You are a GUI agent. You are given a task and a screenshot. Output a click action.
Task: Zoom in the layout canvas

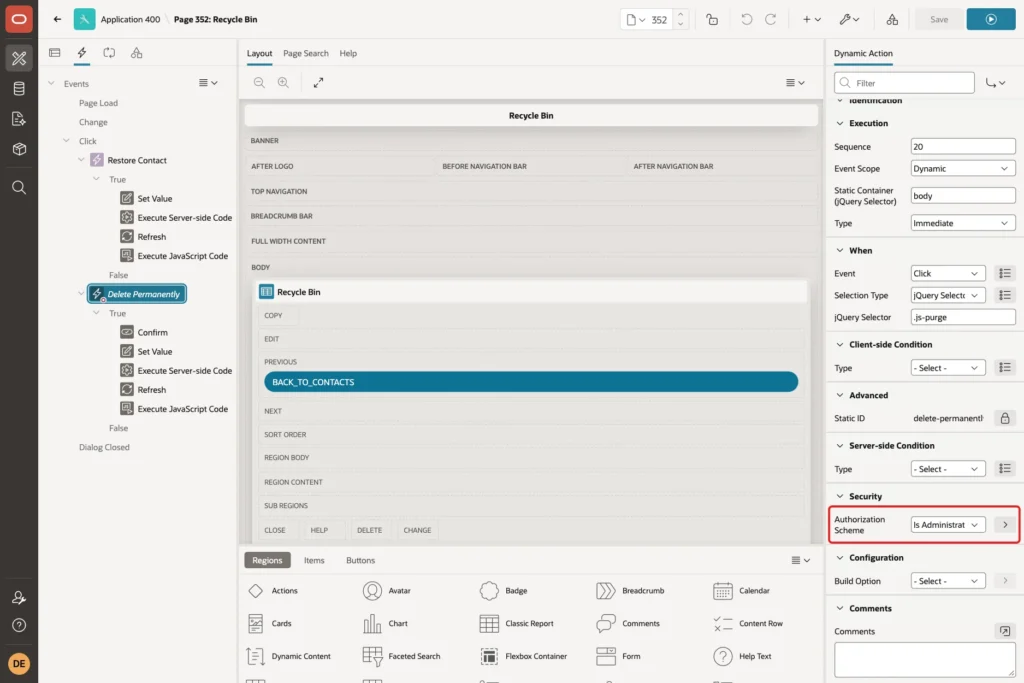click(283, 82)
